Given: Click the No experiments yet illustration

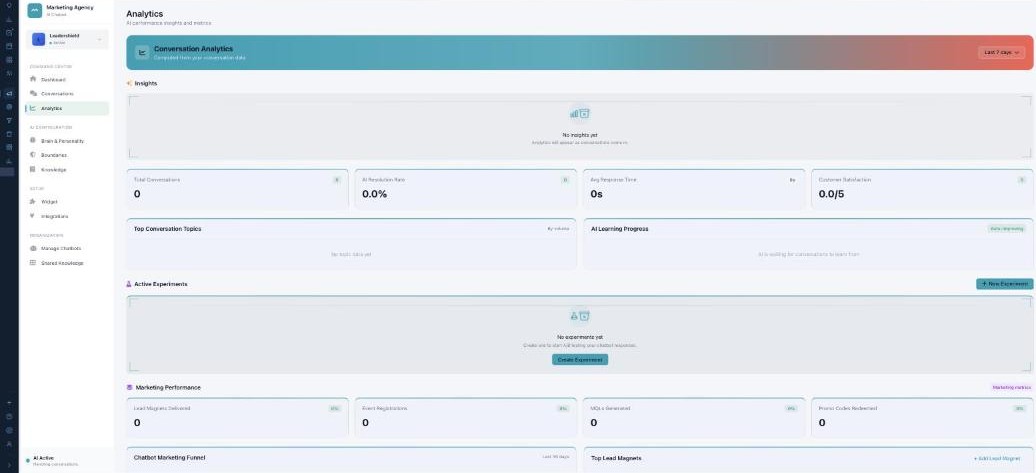Looking at the screenshot, I should pyautogui.click(x=579, y=316).
